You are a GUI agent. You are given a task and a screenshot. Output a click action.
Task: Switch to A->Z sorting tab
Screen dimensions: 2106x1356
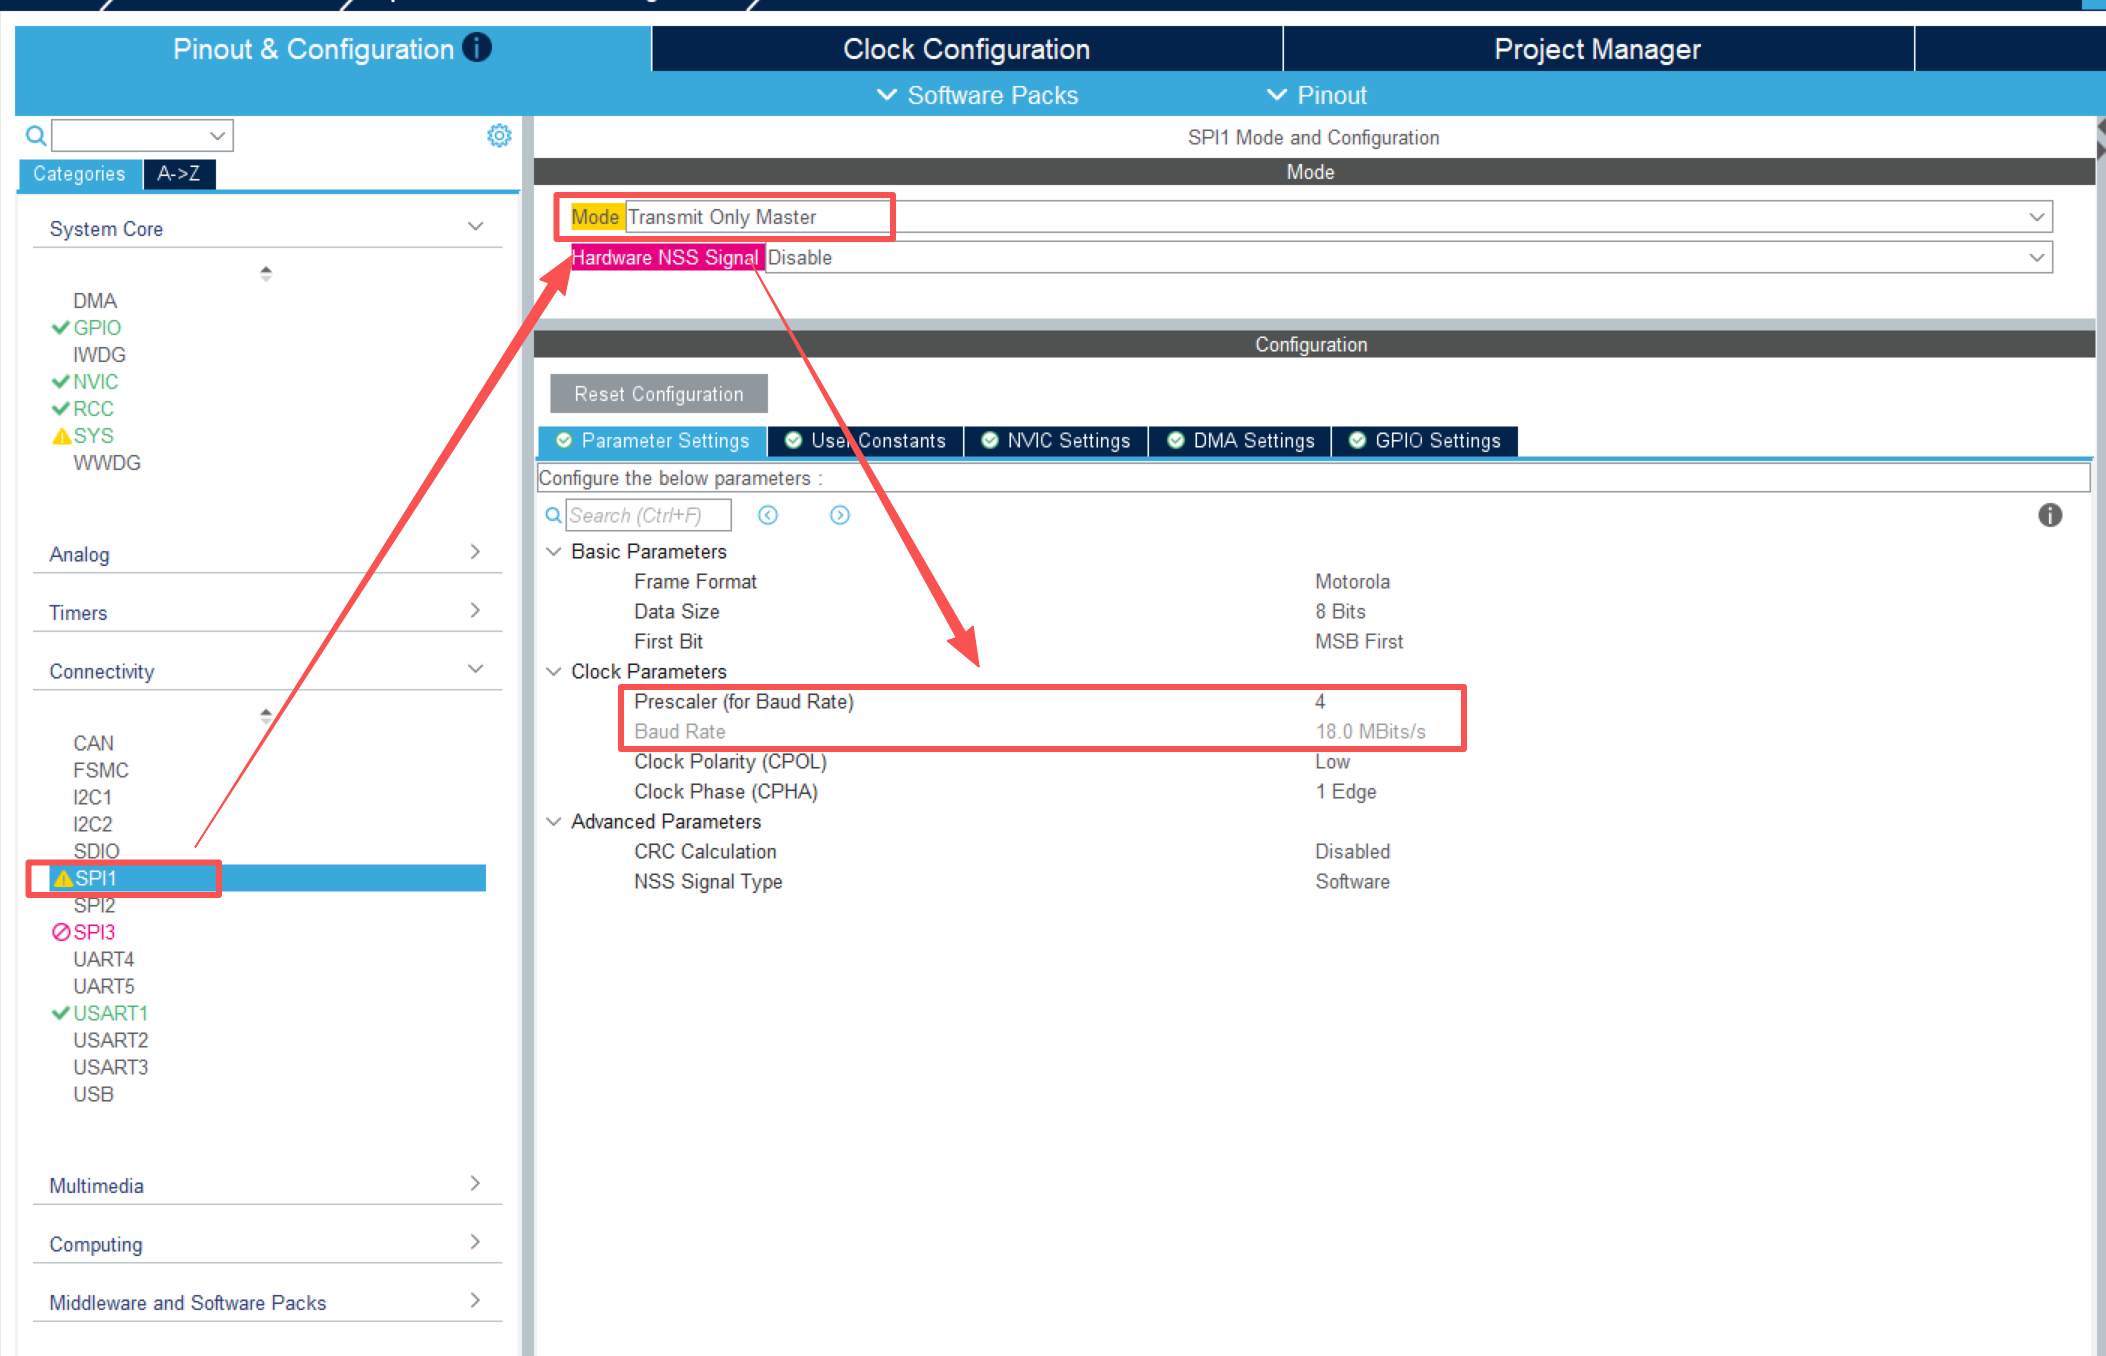[x=179, y=174]
